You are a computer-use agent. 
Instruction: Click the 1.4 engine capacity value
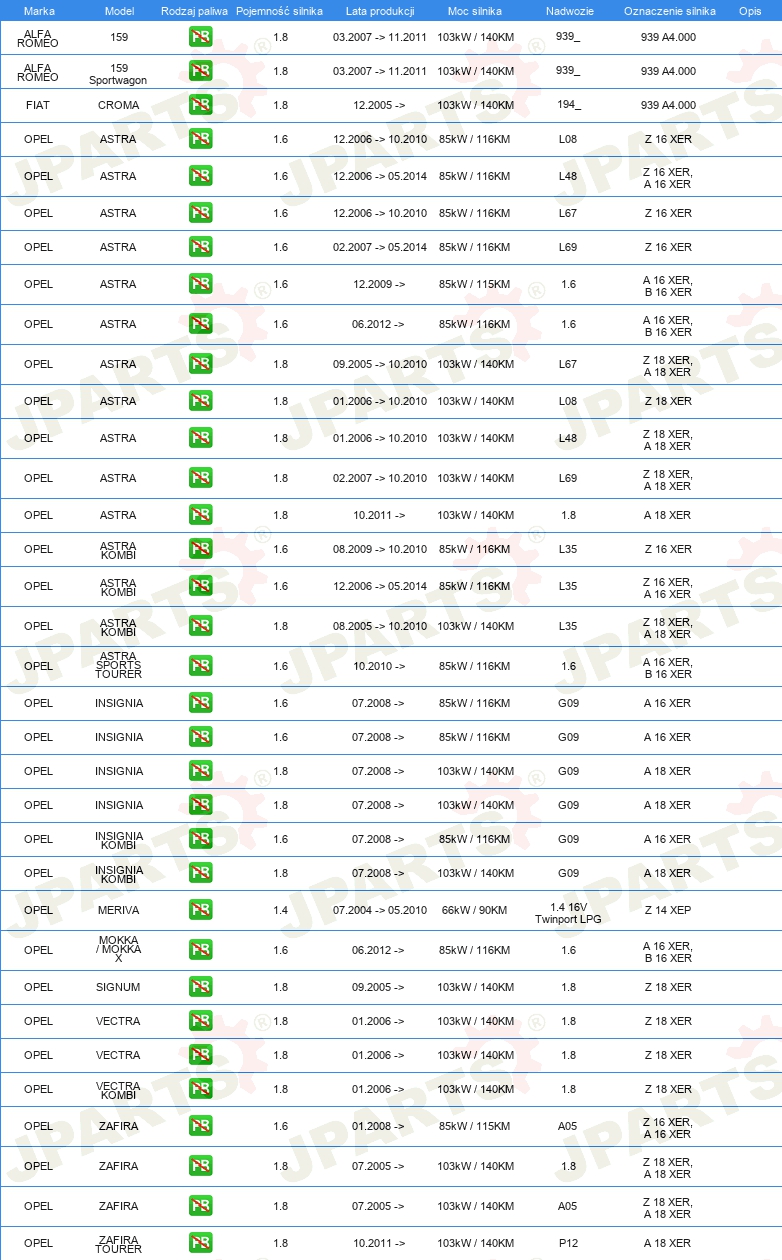pos(280,910)
